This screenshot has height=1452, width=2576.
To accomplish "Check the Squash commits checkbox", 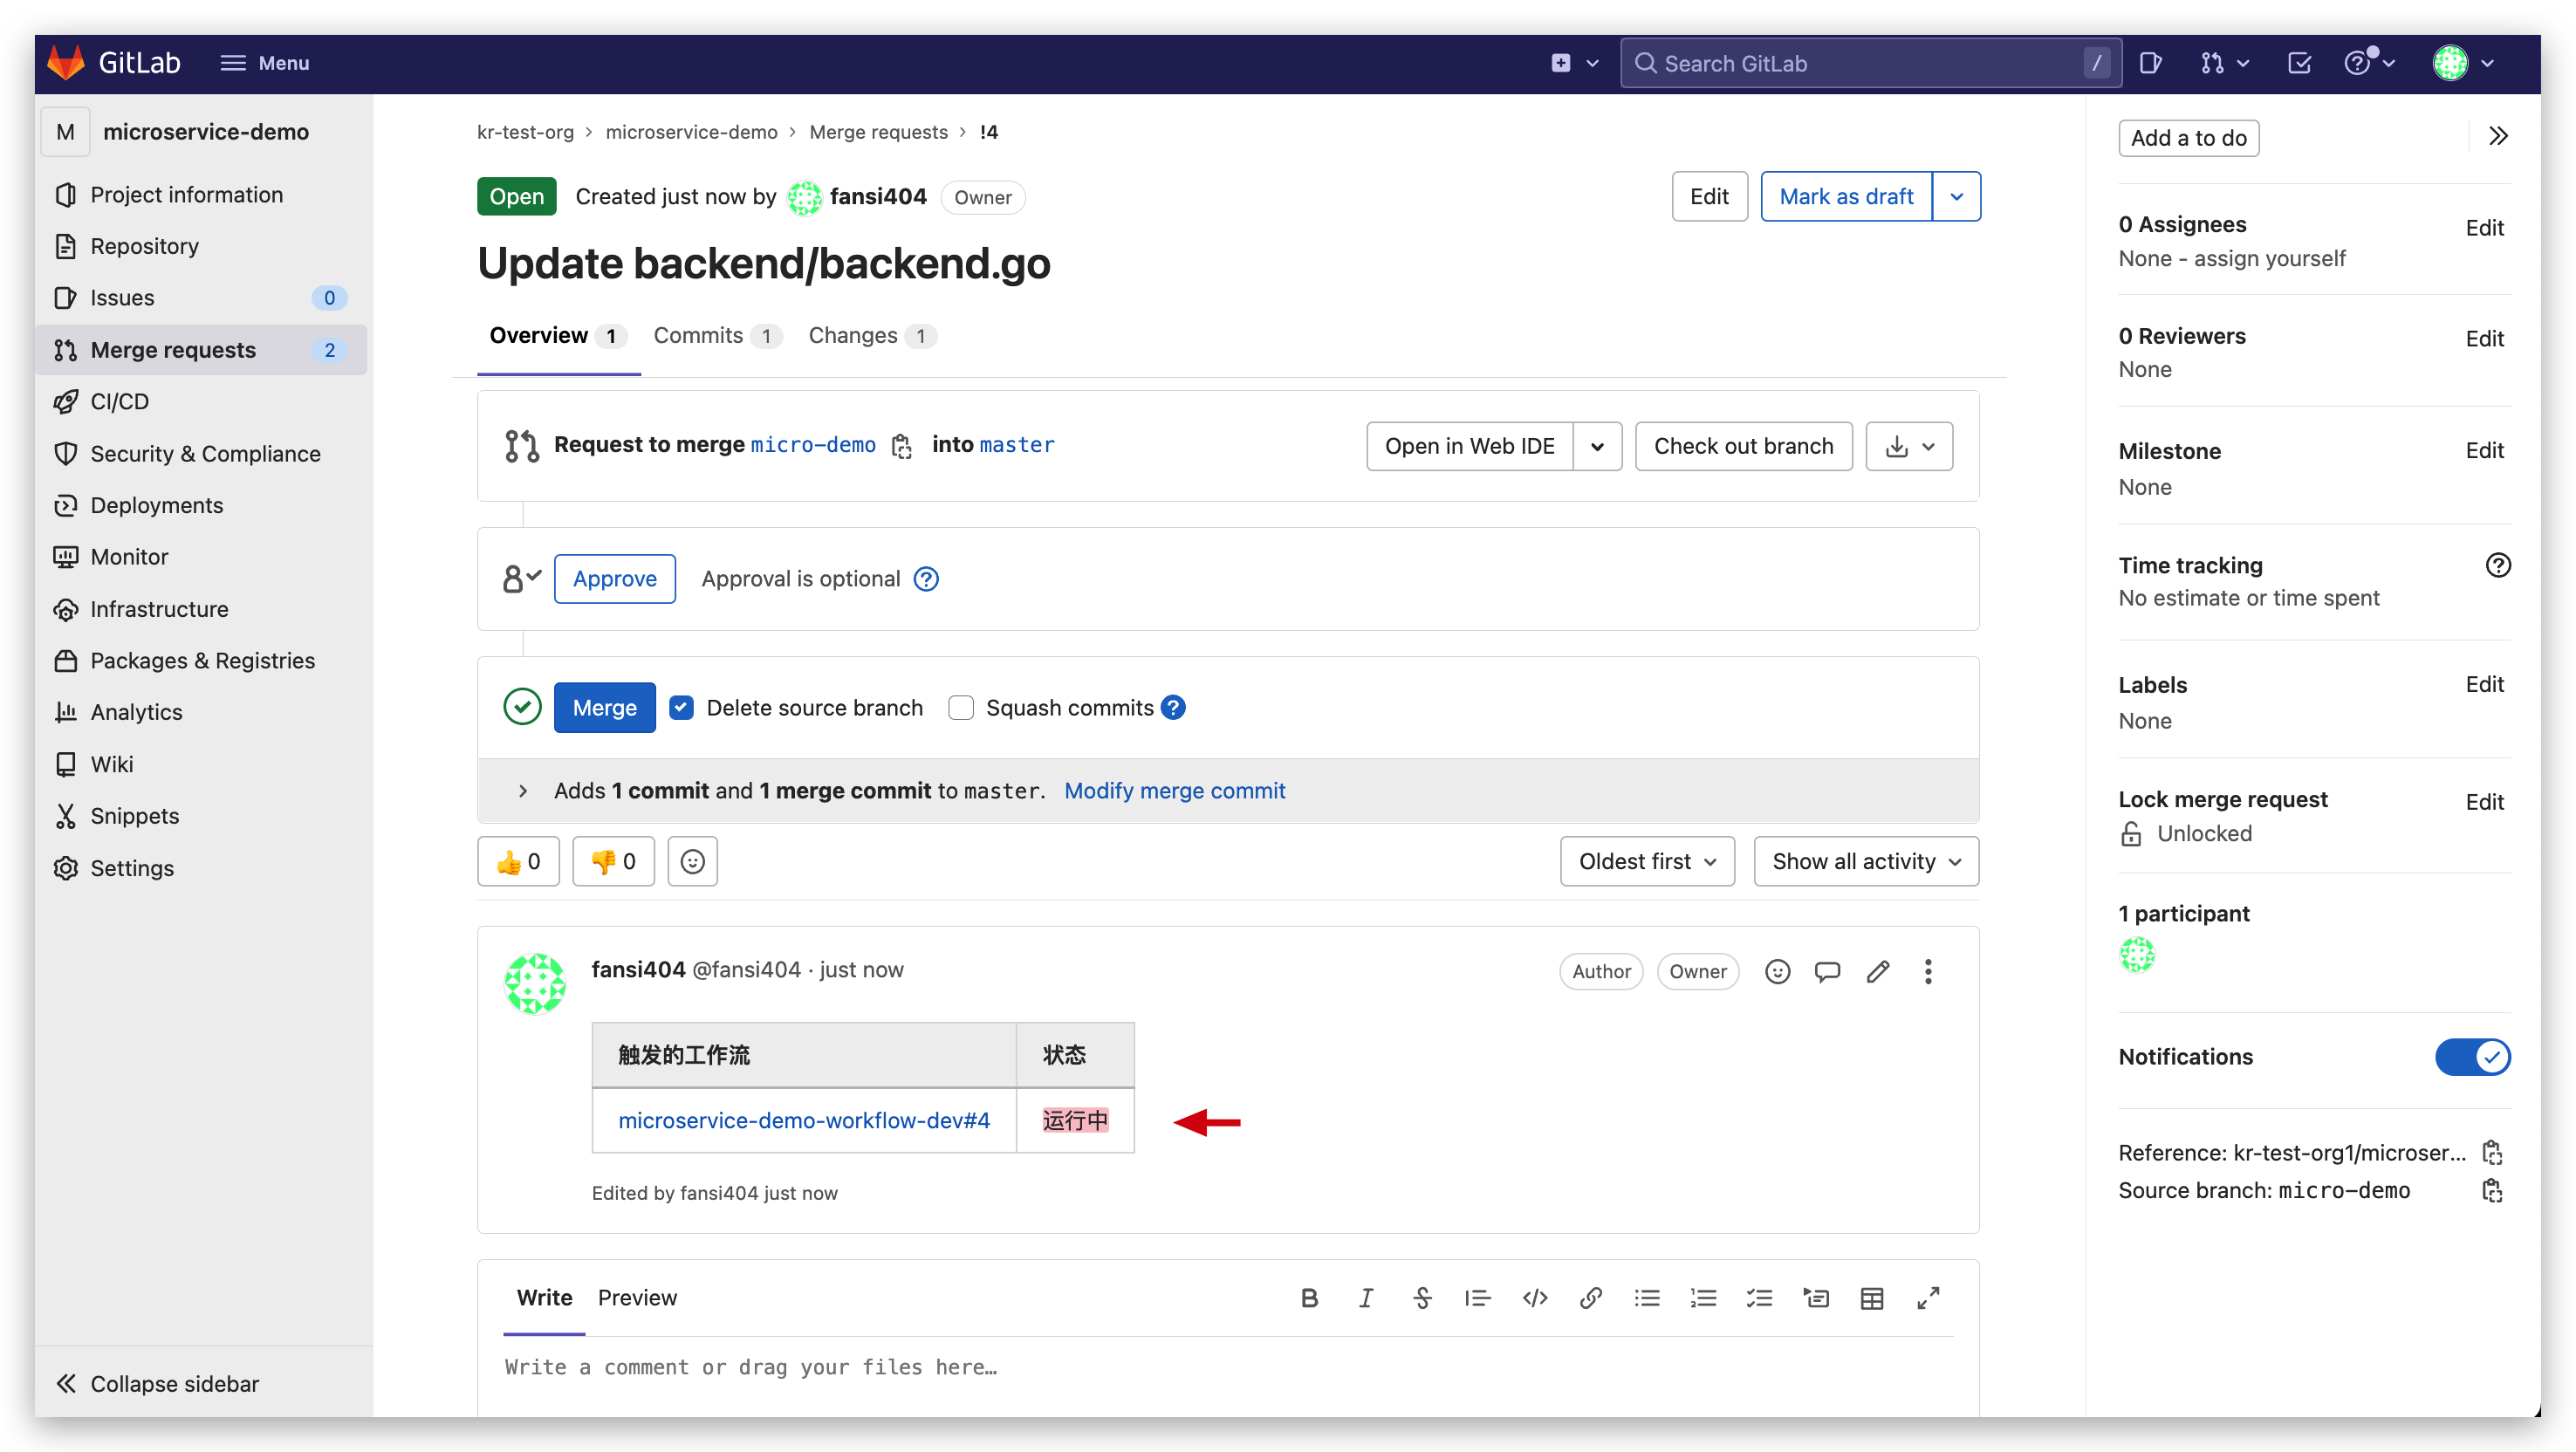I will pos(961,708).
